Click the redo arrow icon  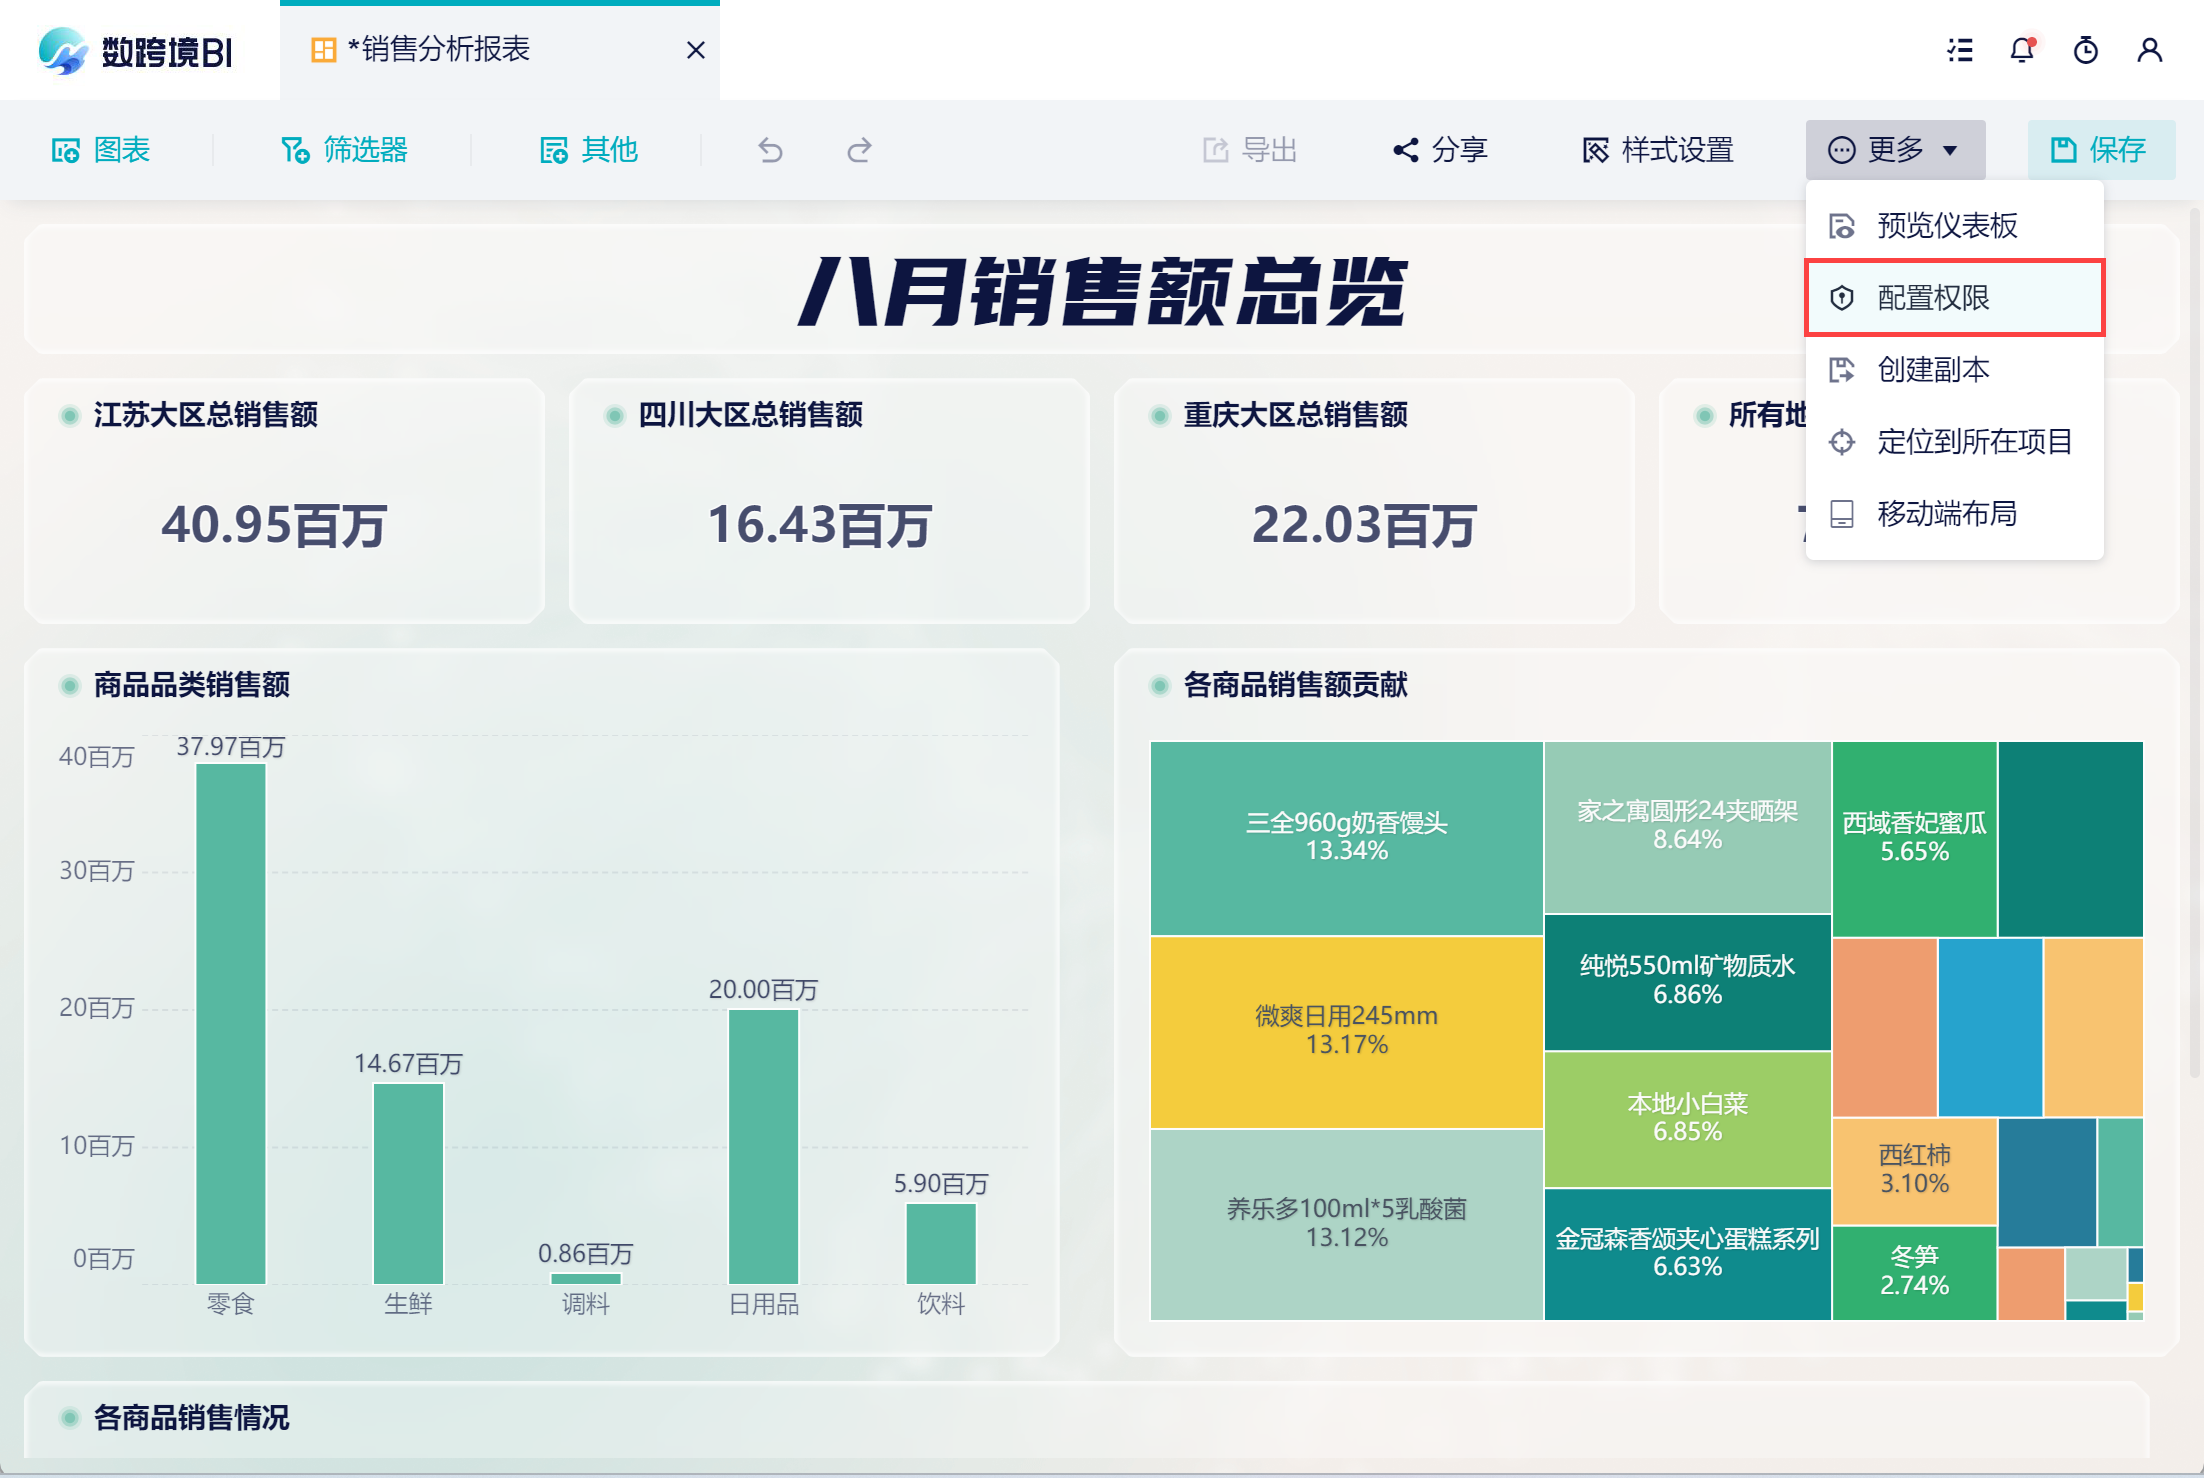[859, 150]
